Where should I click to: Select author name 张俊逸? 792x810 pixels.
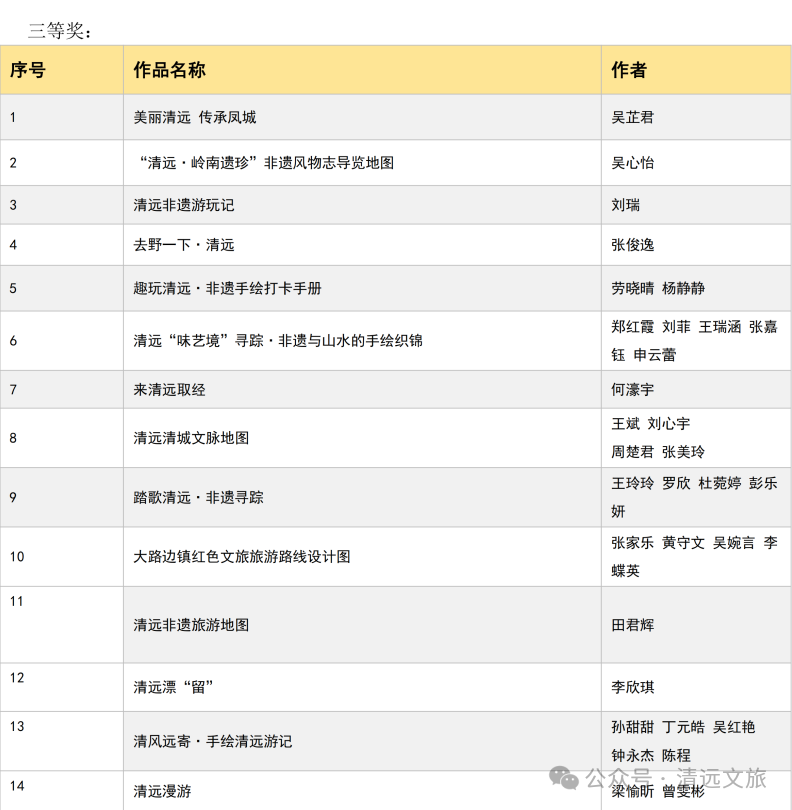pyautogui.click(x=632, y=244)
